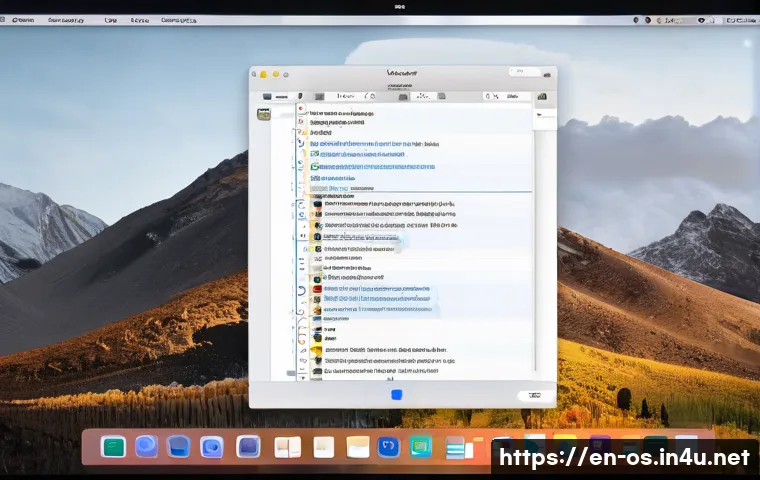Click the teal app icon in the dock
760x480 pixels.
[113, 447]
